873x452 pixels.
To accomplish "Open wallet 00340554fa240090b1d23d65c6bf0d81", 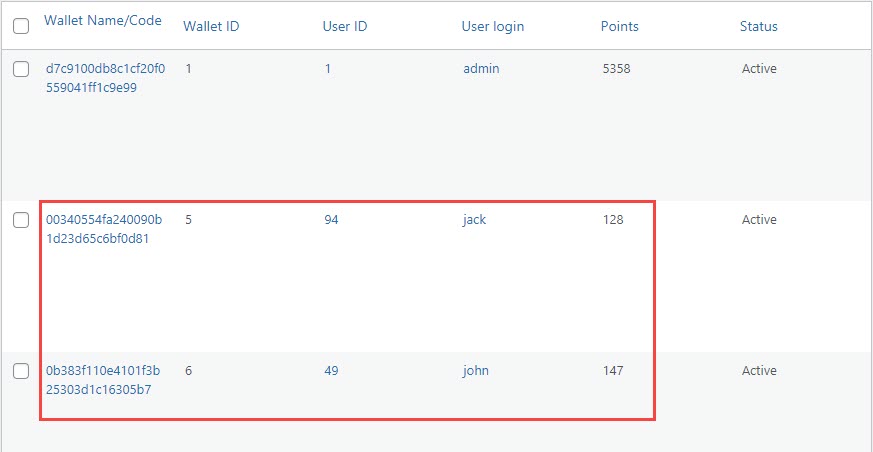I will pos(104,229).
